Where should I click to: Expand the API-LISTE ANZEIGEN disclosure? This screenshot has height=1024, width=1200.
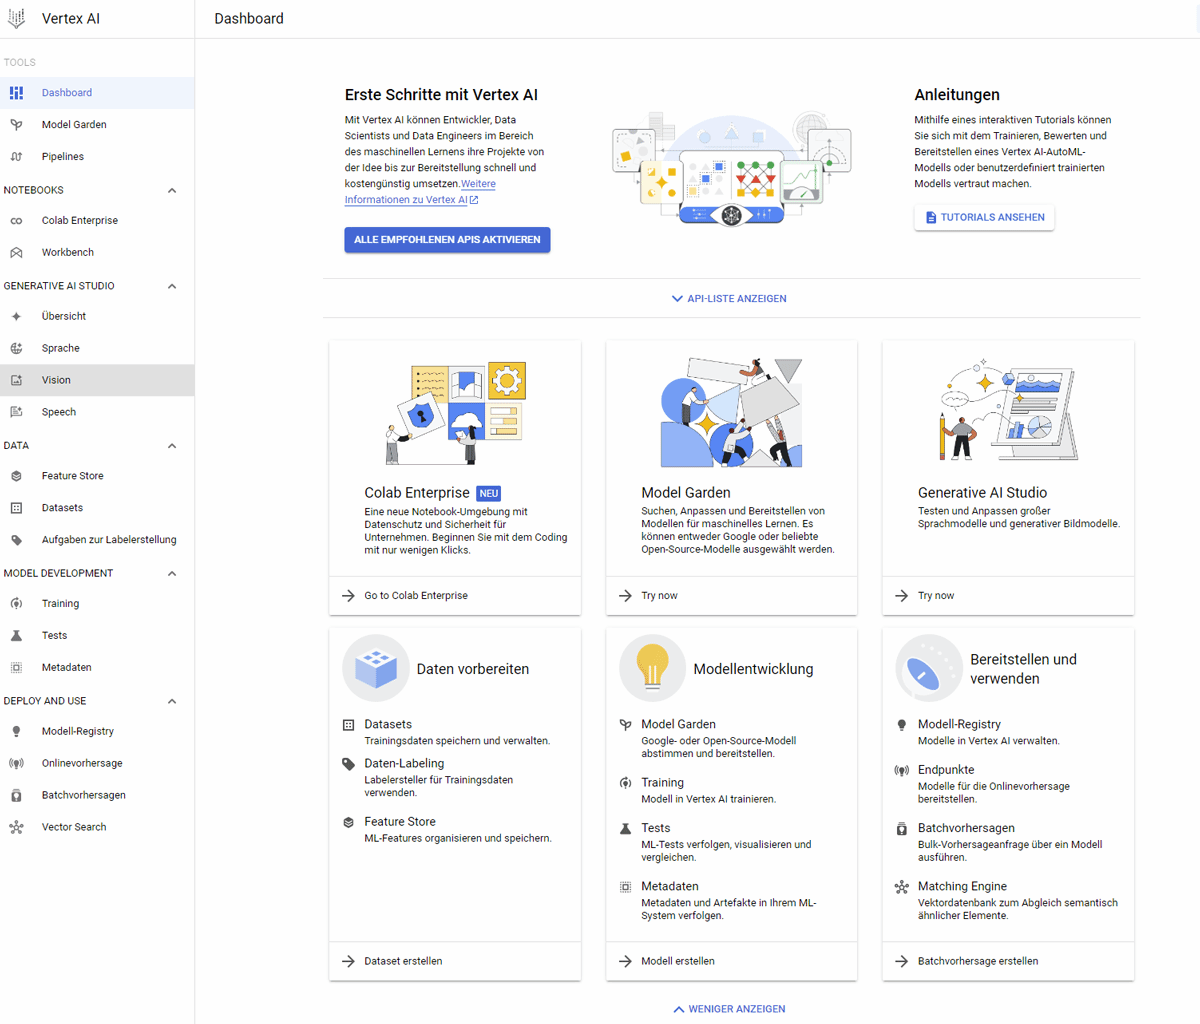pos(729,298)
